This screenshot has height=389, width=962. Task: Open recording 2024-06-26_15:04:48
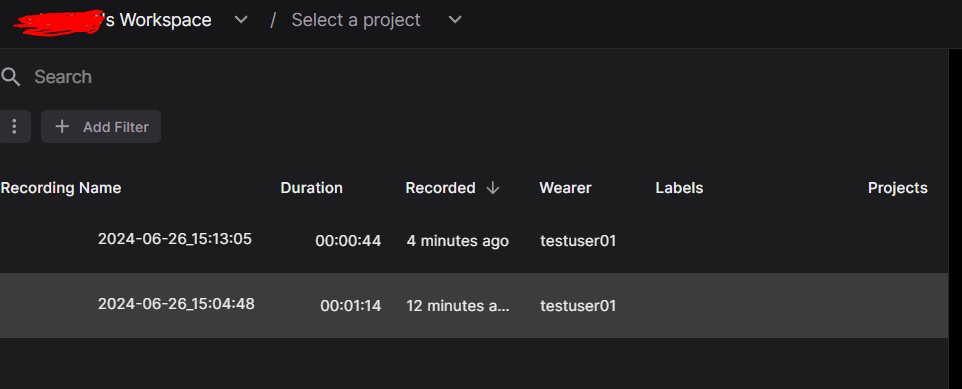tap(176, 304)
